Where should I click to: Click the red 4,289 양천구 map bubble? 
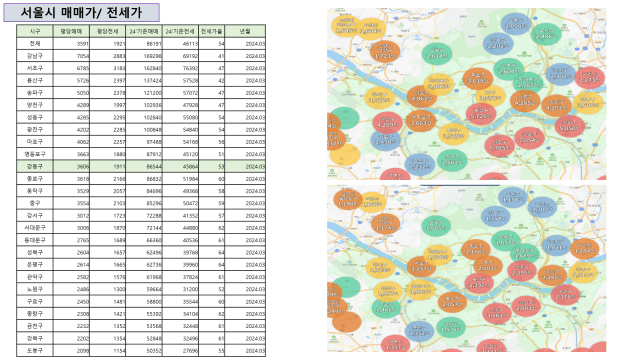[387, 122]
